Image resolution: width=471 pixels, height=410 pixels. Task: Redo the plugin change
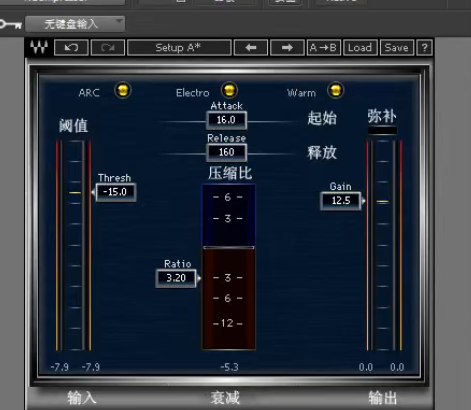coord(108,47)
